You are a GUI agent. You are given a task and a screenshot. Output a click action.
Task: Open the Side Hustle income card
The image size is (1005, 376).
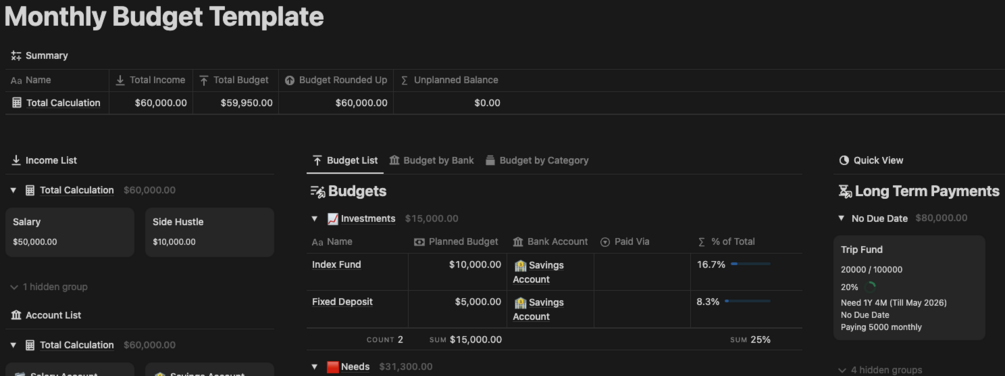pos(210,232)
